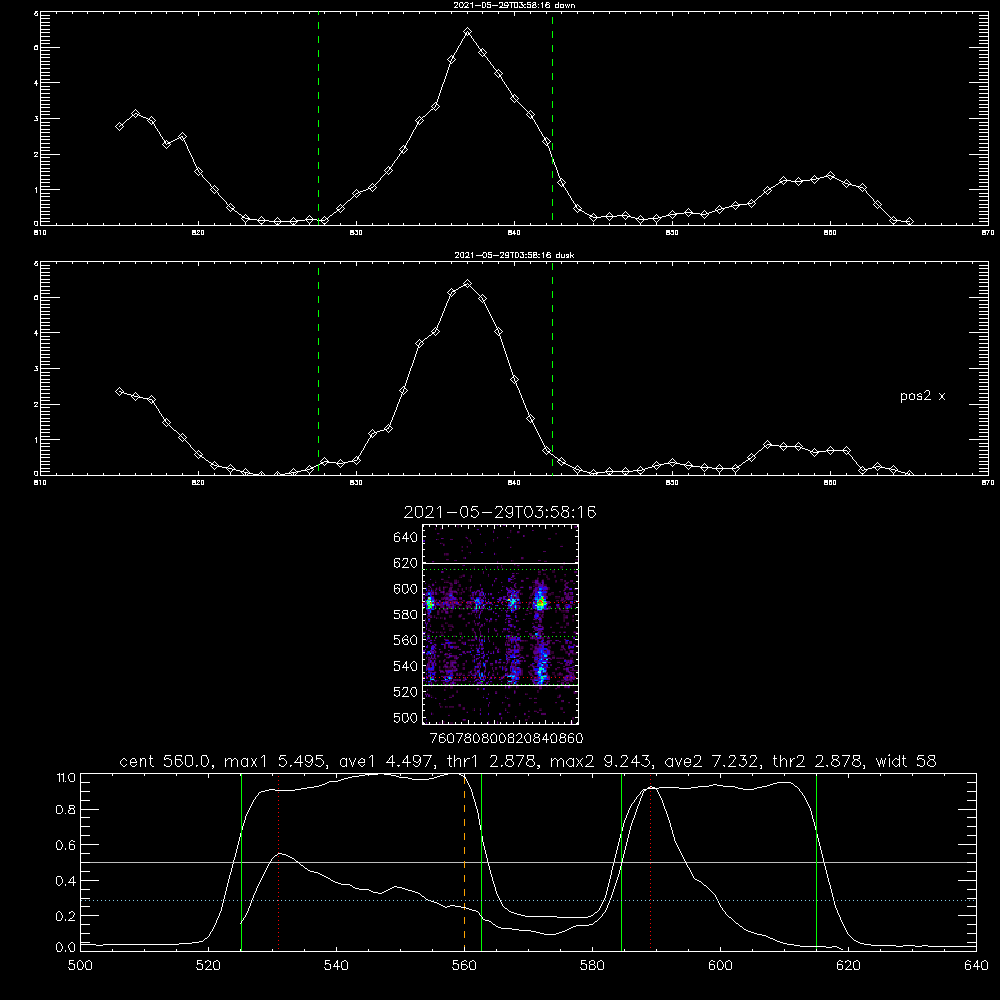
Task: Click the right green dashed line in dawn plot
Action: coord(552,119)
